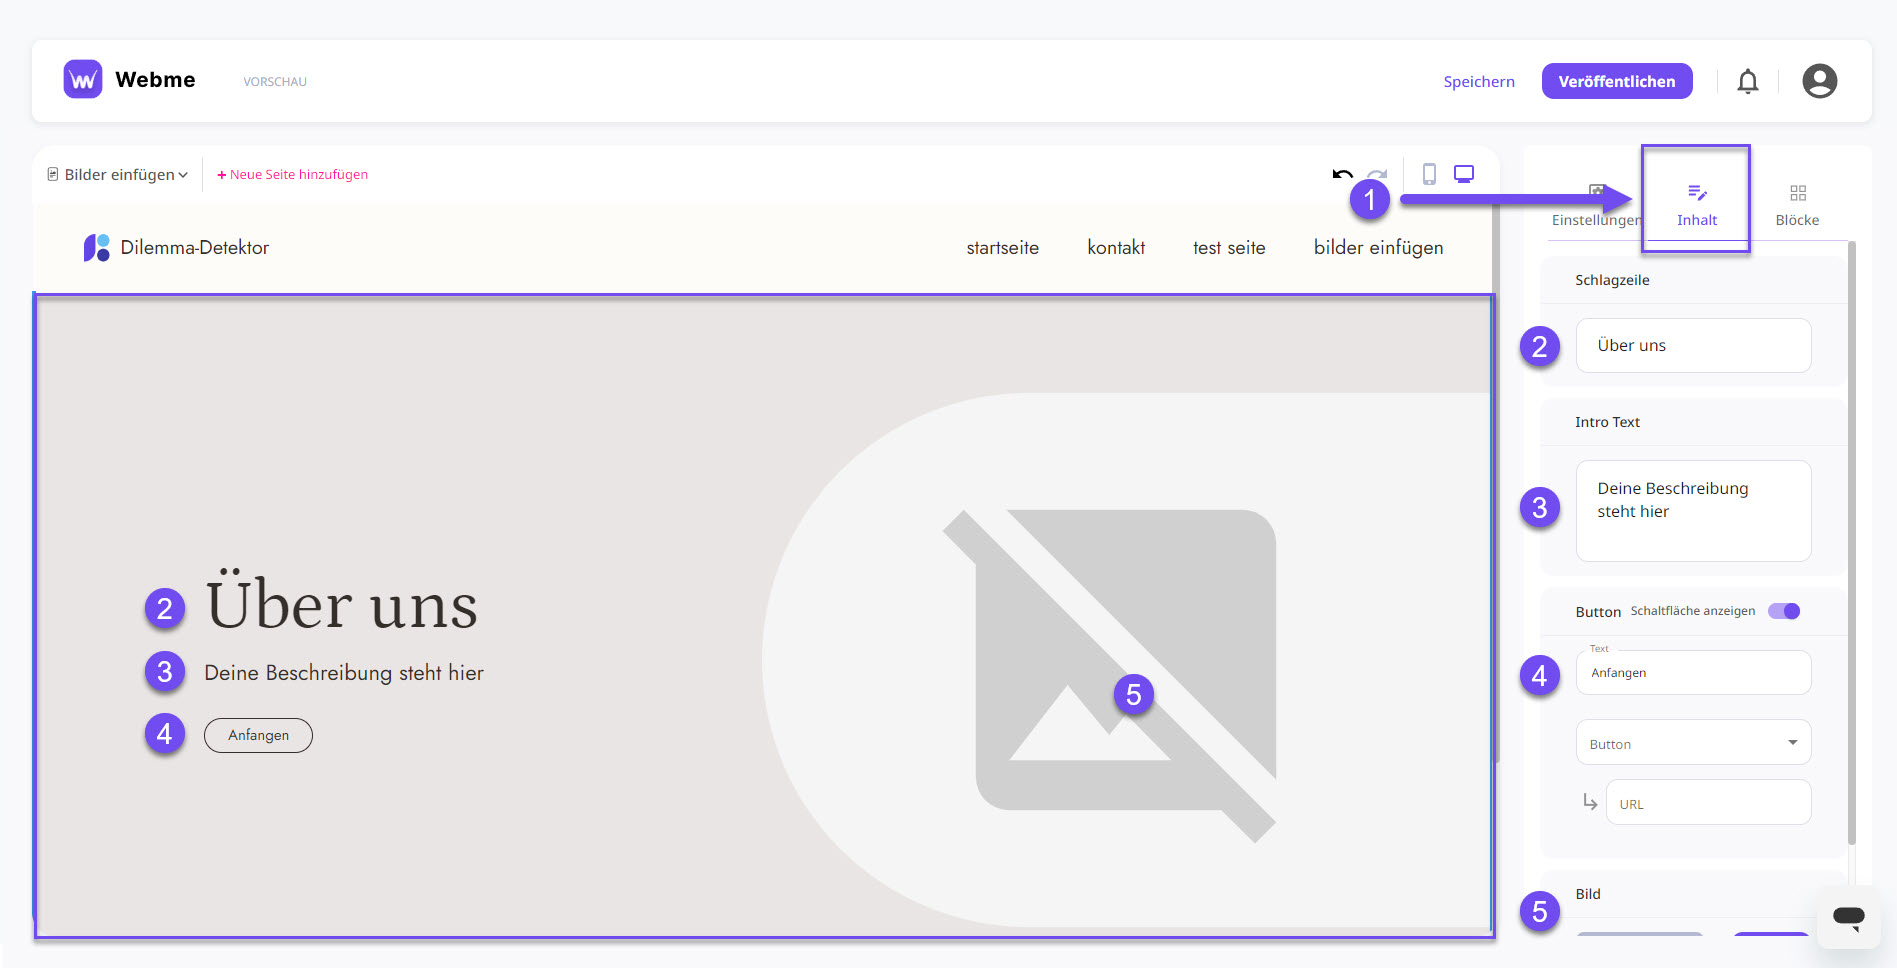Switch to desktop preview
Image resolution: width=1897 pixels, height=968 pixels.
click(1464, 174)
